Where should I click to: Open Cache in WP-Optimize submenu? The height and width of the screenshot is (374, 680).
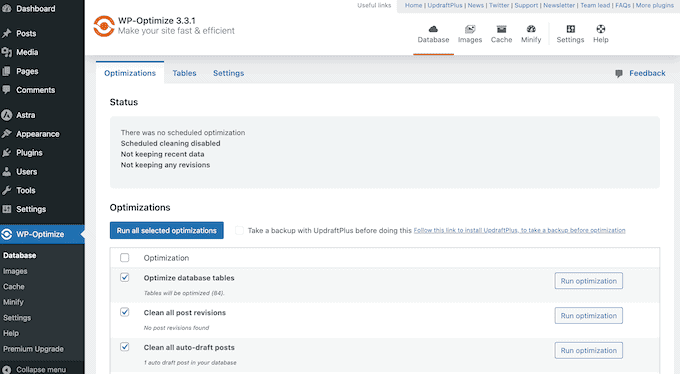point(14,287)
